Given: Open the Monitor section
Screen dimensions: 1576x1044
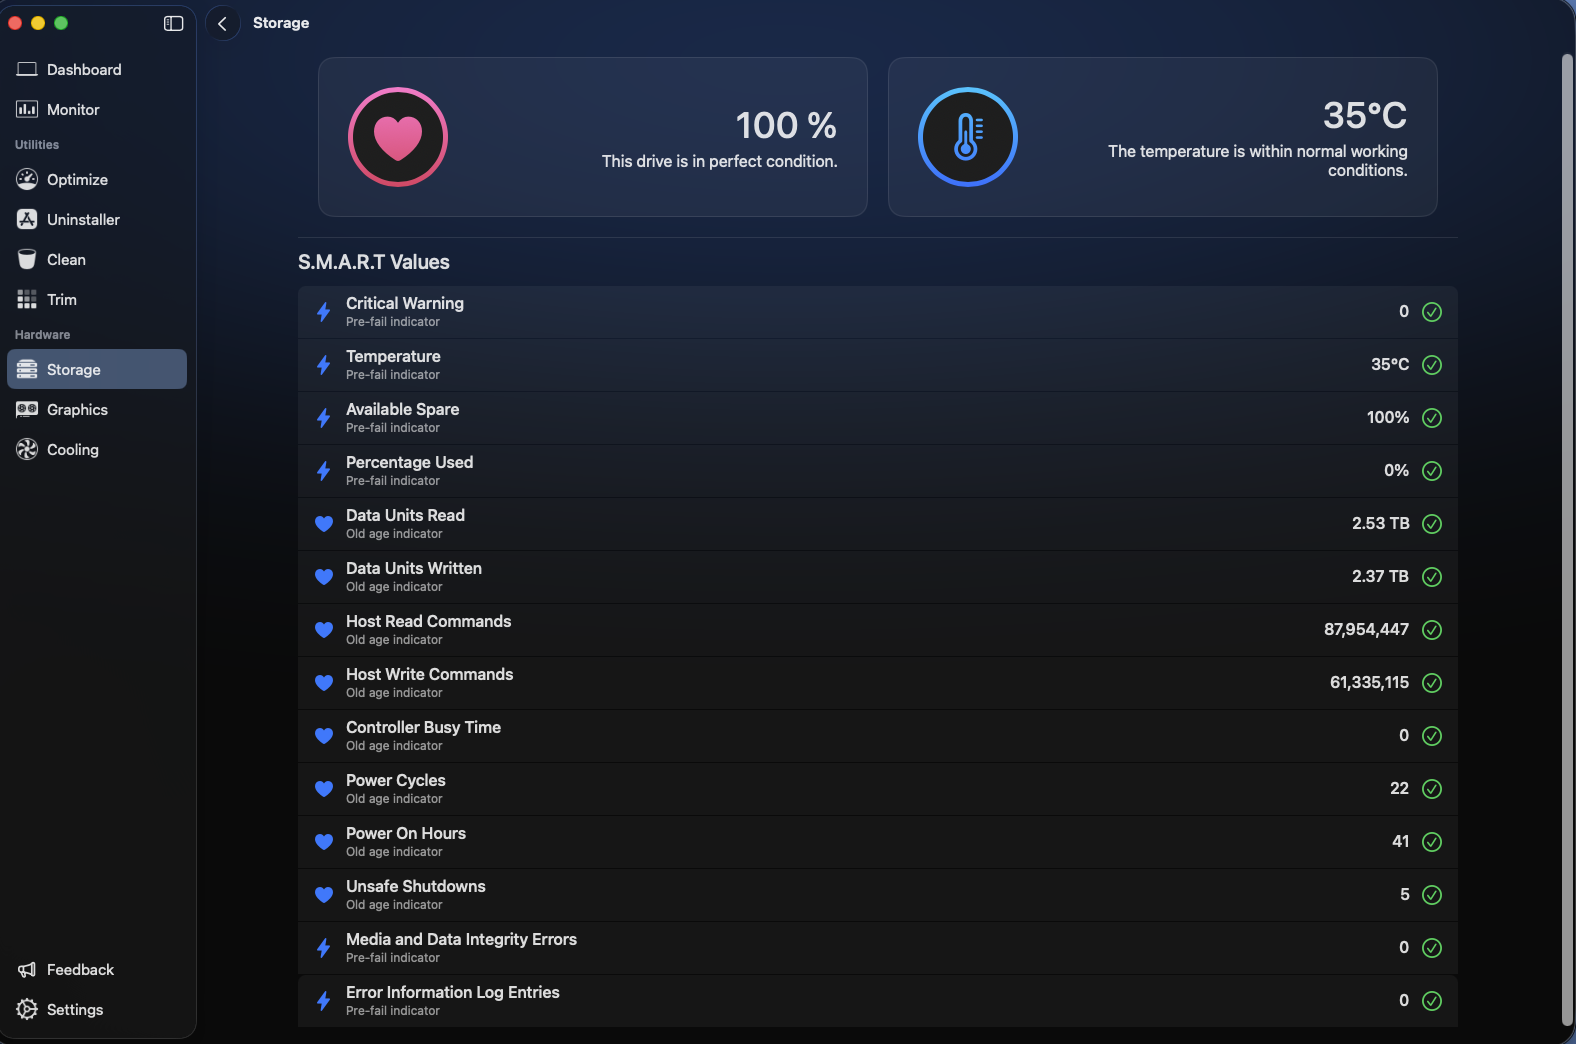Looking at the screenshot, I should pyautogui.click(x=97, y=109).
